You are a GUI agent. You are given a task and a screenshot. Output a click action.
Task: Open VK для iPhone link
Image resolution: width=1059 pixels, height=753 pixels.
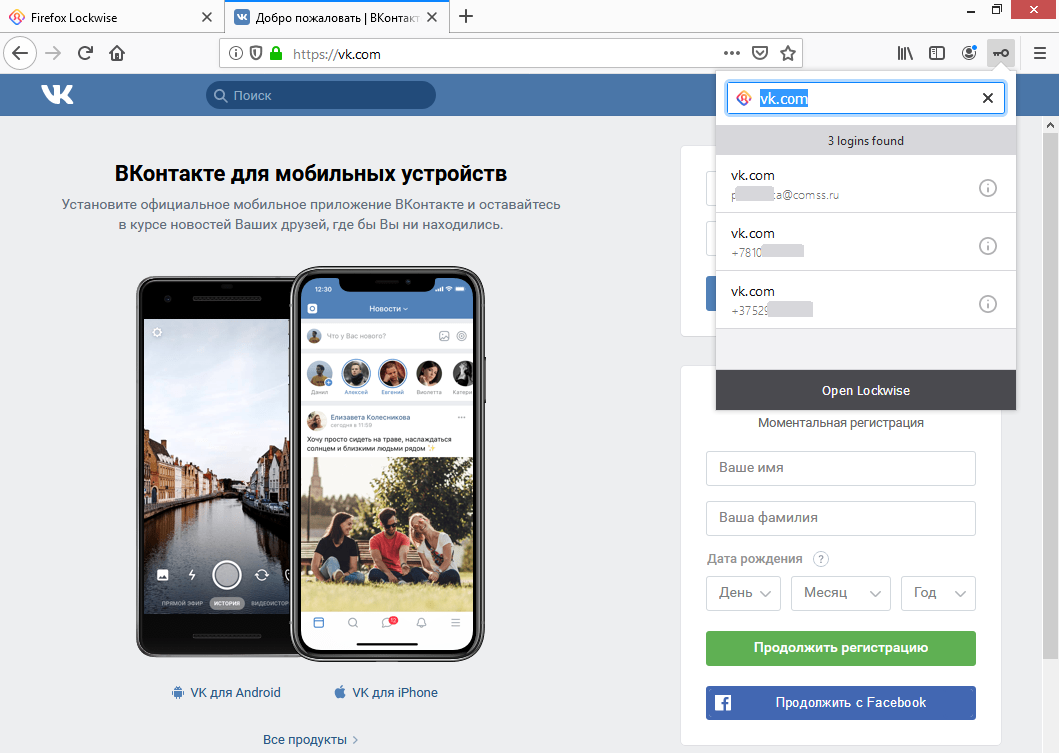coord(386,692)
